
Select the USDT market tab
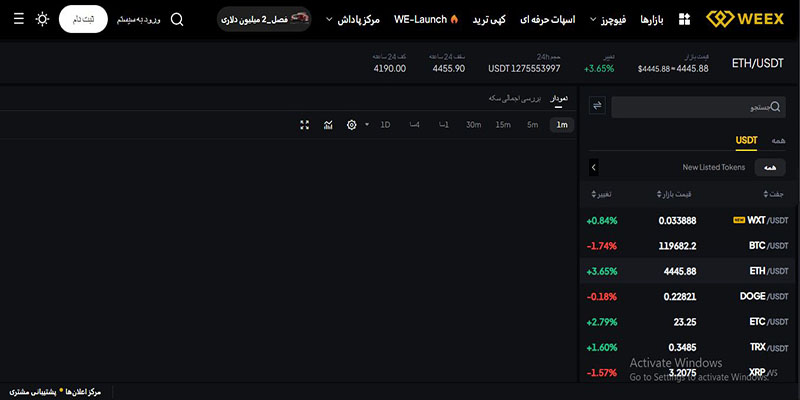746,141
